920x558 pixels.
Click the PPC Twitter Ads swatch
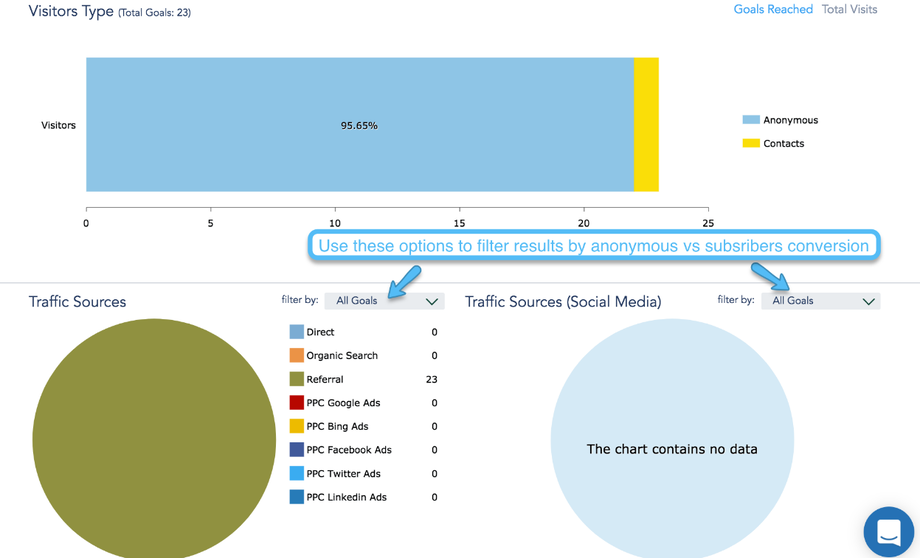pyautogui.click(x=297, y=474)
